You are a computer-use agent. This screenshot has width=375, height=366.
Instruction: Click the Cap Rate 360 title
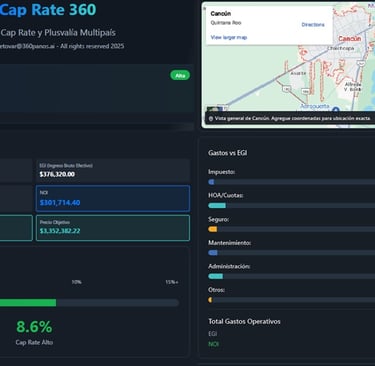pos(48,9)
